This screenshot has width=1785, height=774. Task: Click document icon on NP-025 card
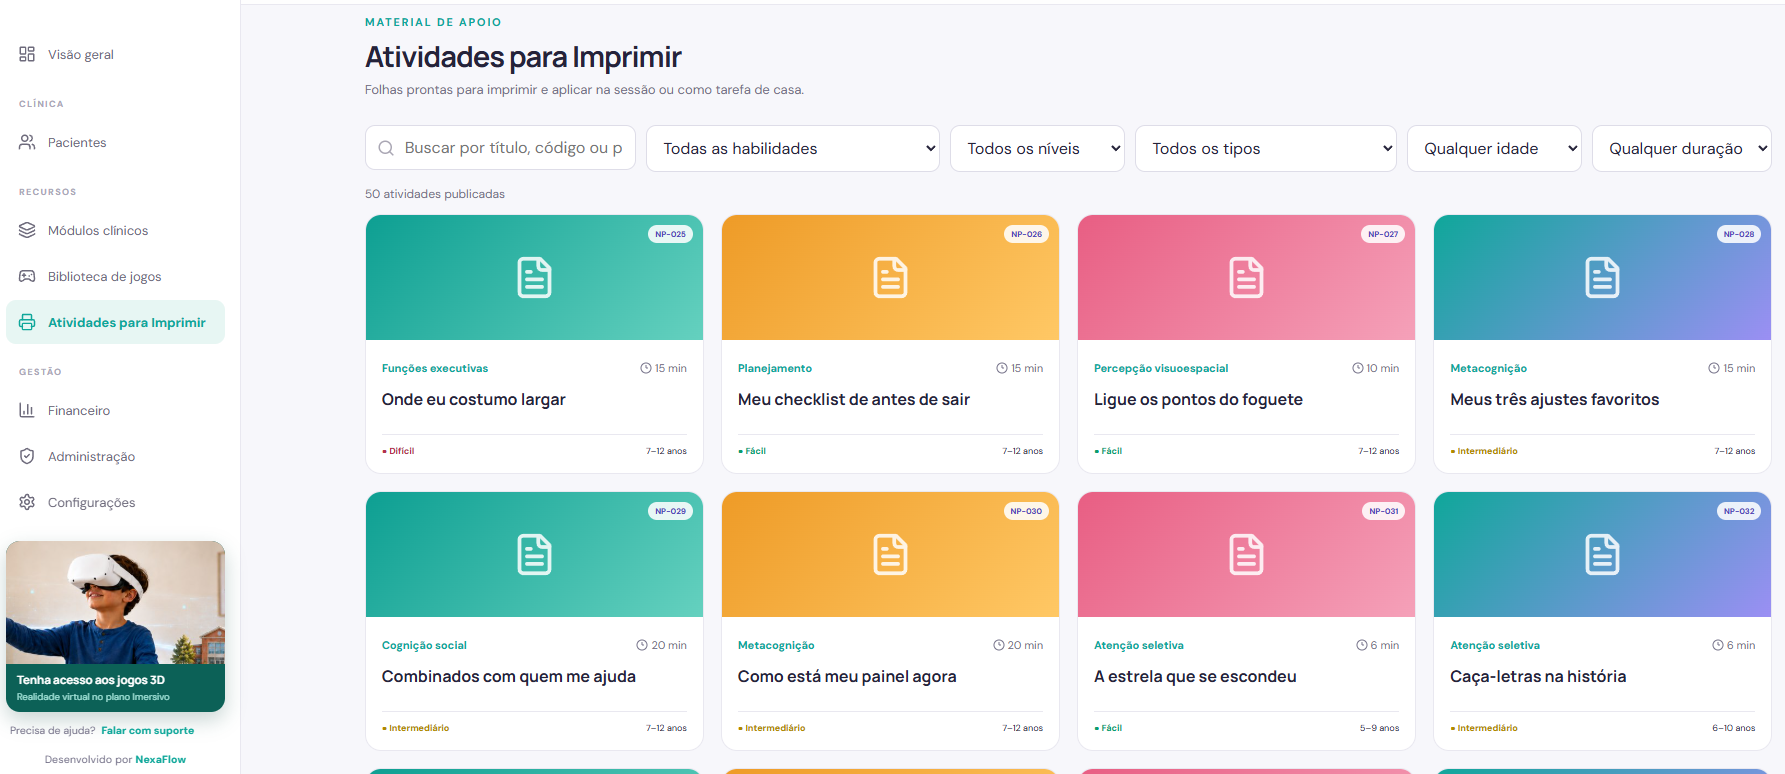534,277
